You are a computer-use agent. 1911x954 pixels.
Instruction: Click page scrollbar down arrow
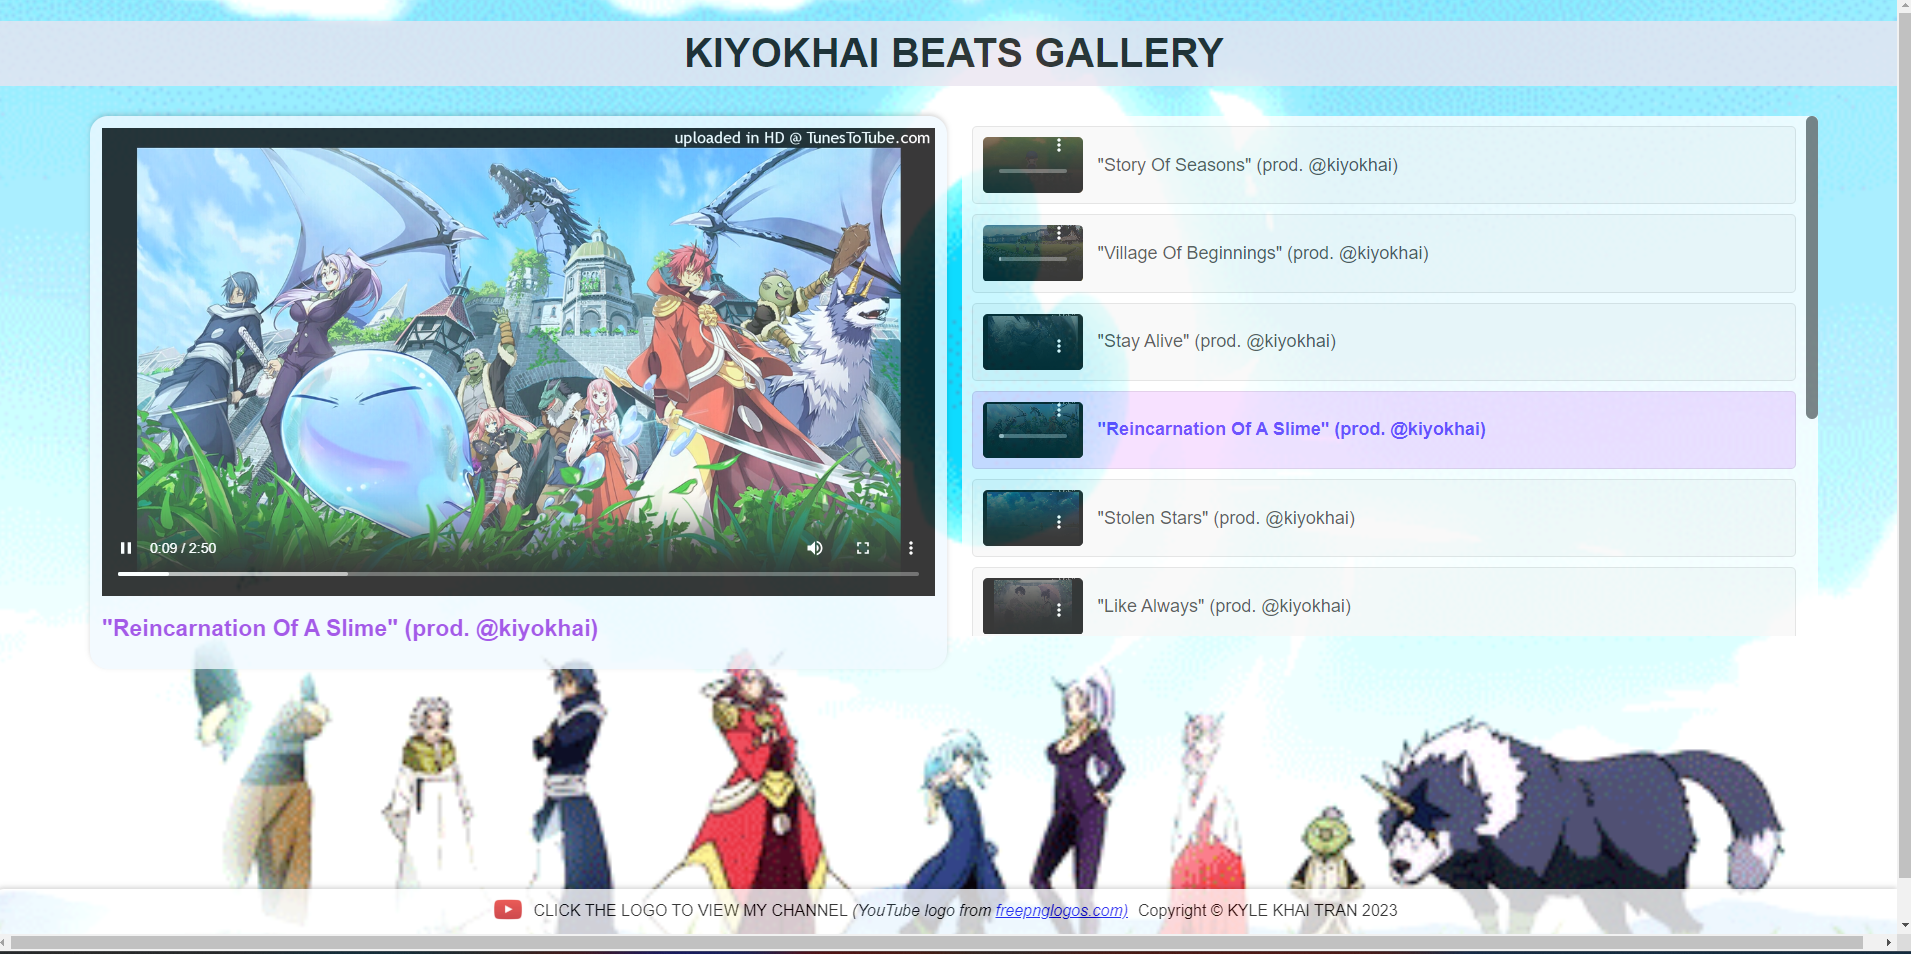[x=1904, y=925]
